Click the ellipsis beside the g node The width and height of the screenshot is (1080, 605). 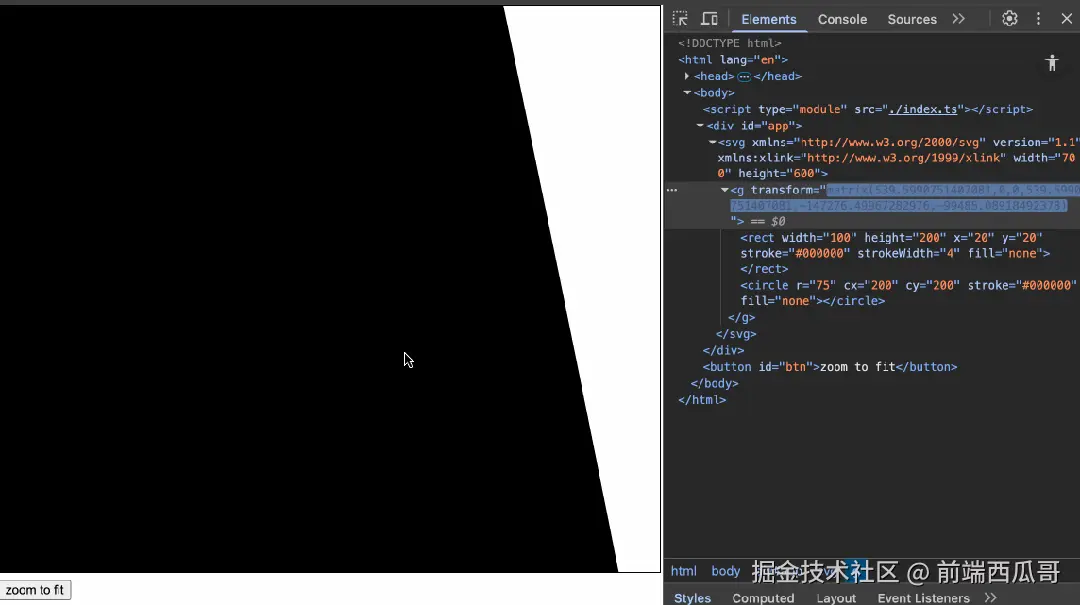(672, 190)
